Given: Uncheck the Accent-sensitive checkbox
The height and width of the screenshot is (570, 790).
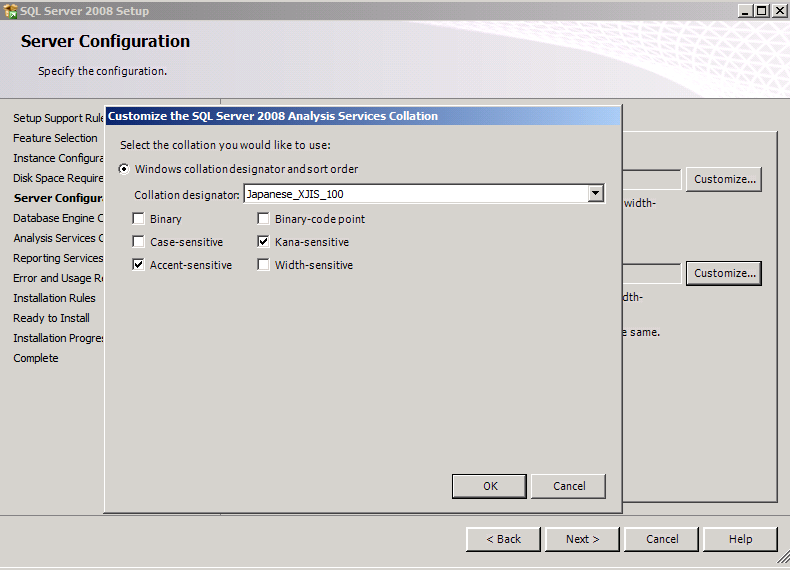Looking at the screenshot, I should click(138, 265).
